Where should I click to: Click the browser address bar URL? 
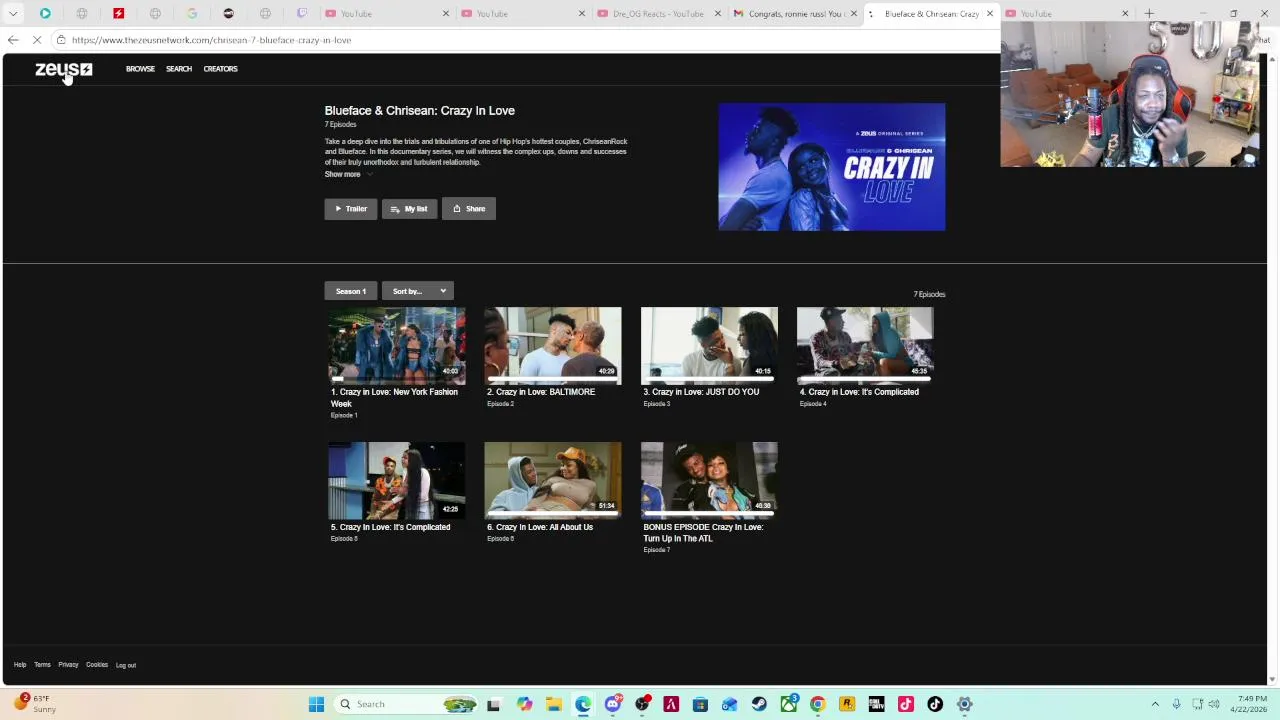(x=211, y=40)
